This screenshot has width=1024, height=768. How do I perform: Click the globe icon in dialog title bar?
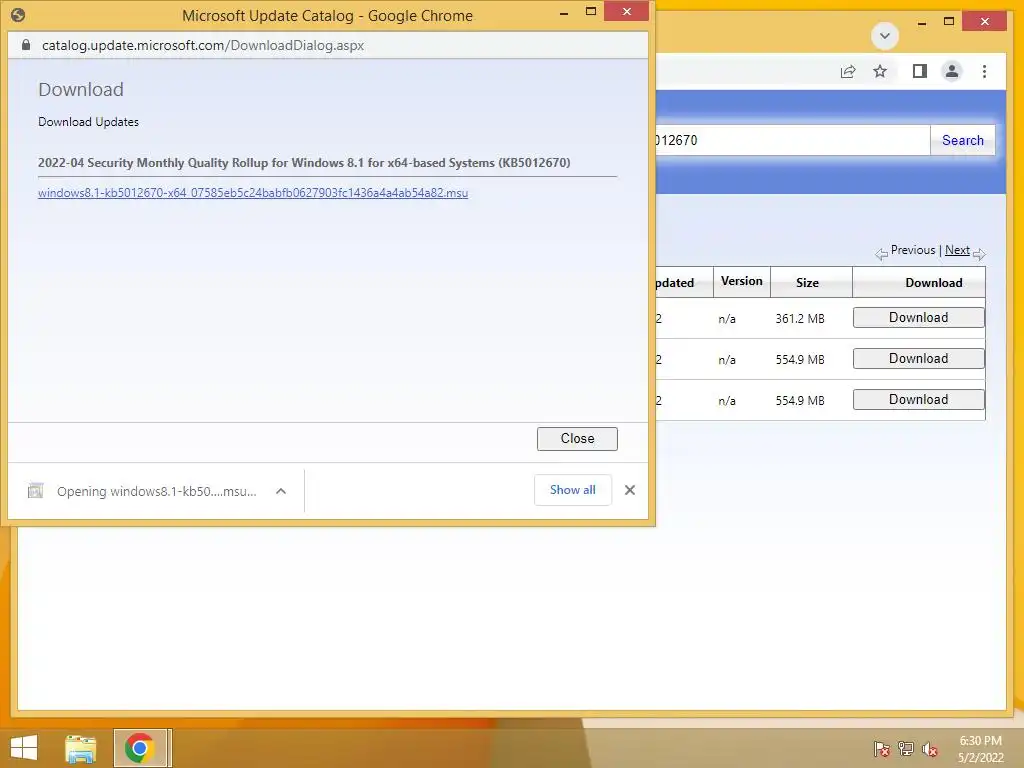[18, 15]
